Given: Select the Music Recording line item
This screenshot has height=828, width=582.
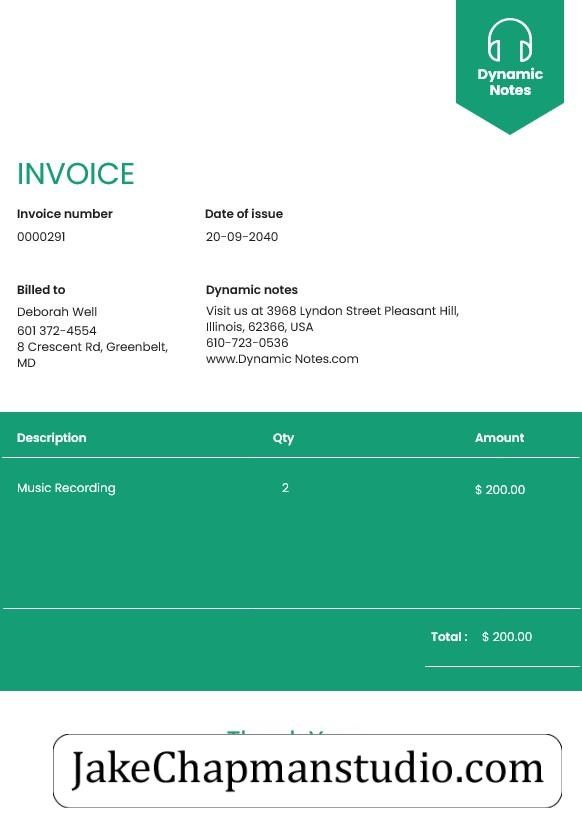Looking at the screenshot, I should pos(66,488).
